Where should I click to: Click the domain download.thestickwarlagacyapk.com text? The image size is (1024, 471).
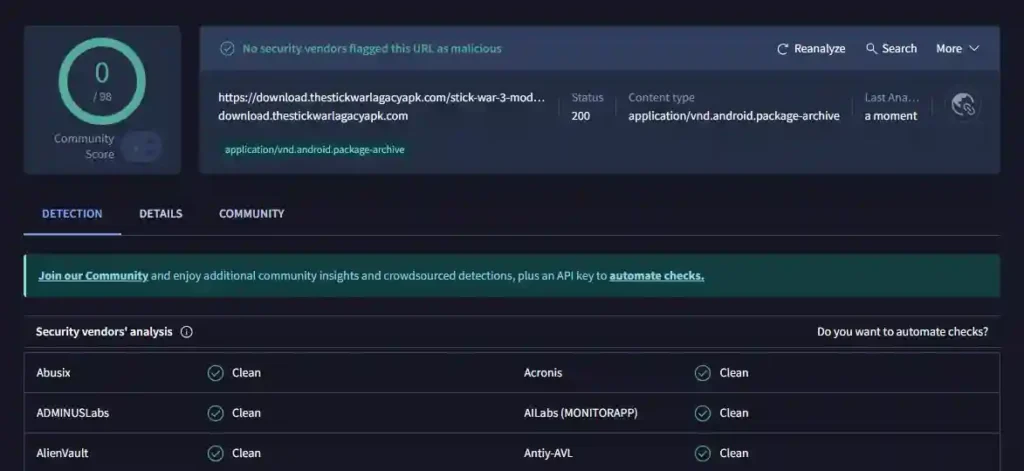[x=313, y=116]
